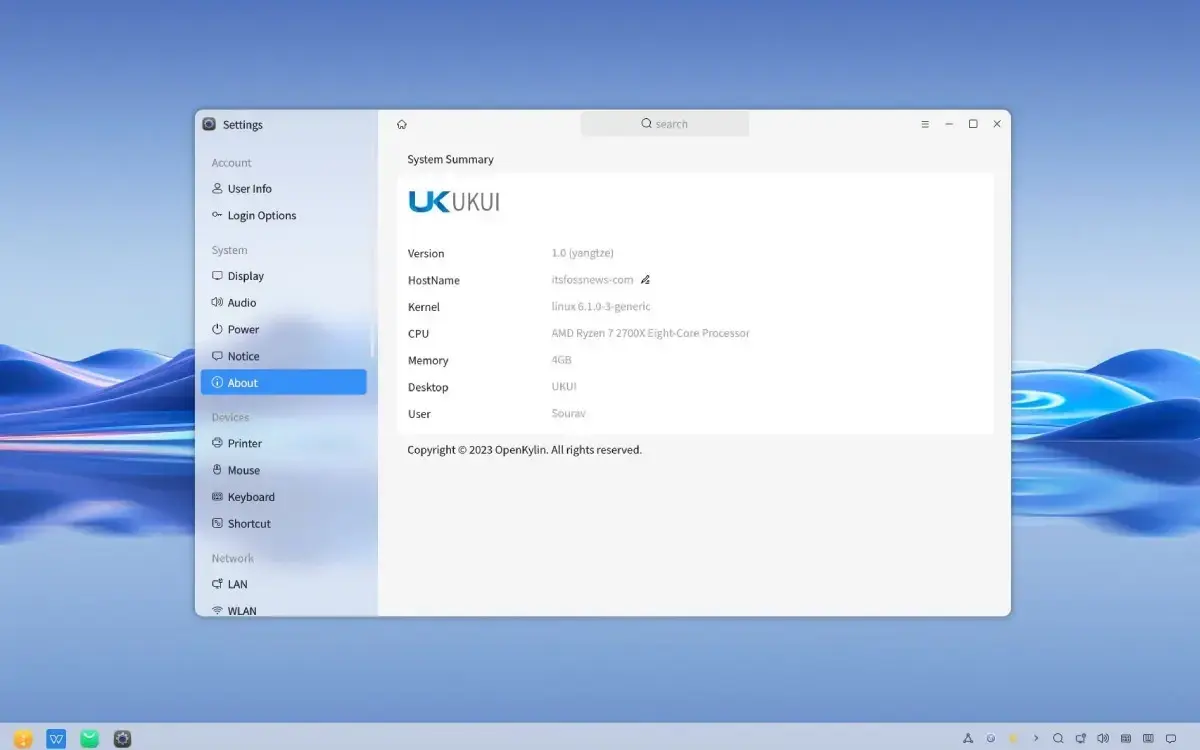Minimize the Settings window
Image resolution: width=1200 pixels, height=750 pixels.
[949, 124]
